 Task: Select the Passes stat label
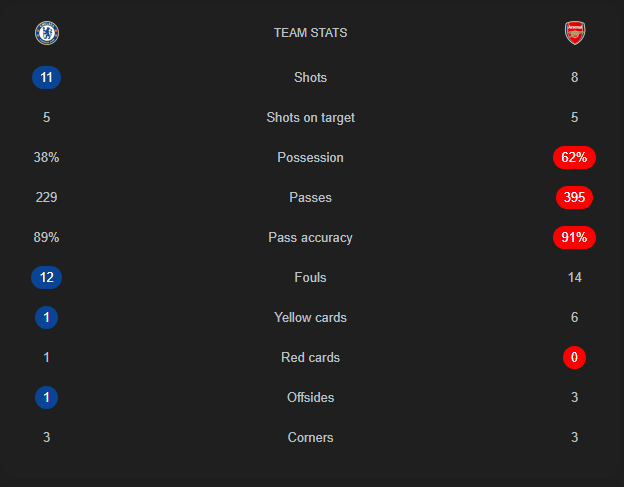click(311, 197)
